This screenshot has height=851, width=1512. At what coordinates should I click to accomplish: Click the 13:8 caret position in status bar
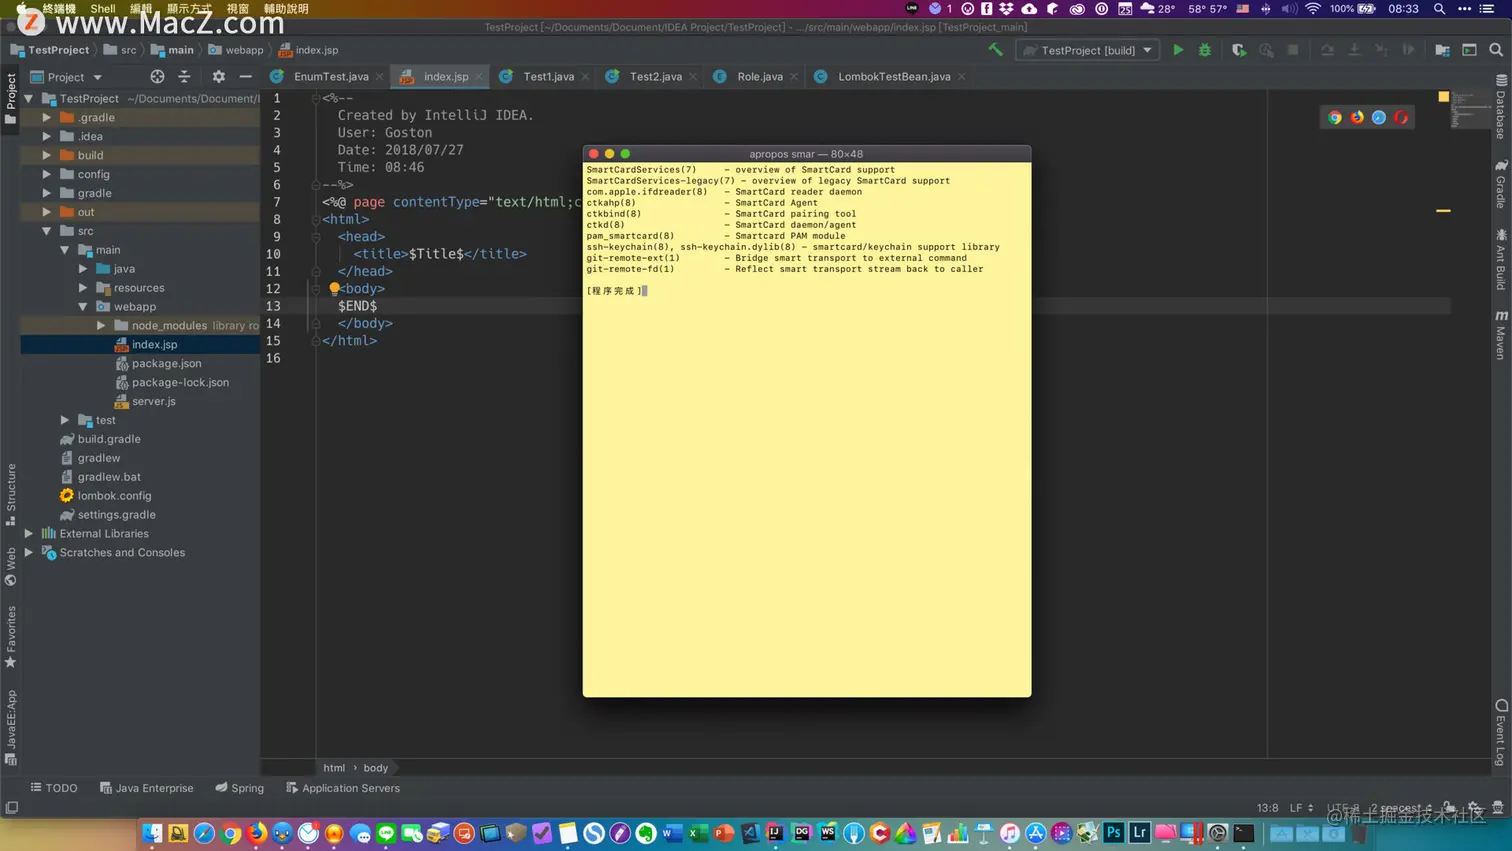(1267, 808)
